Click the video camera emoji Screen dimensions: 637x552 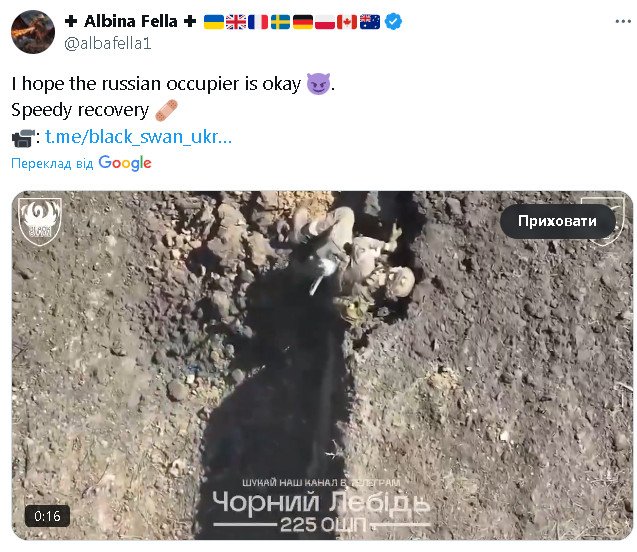click(x=23, y=138)
